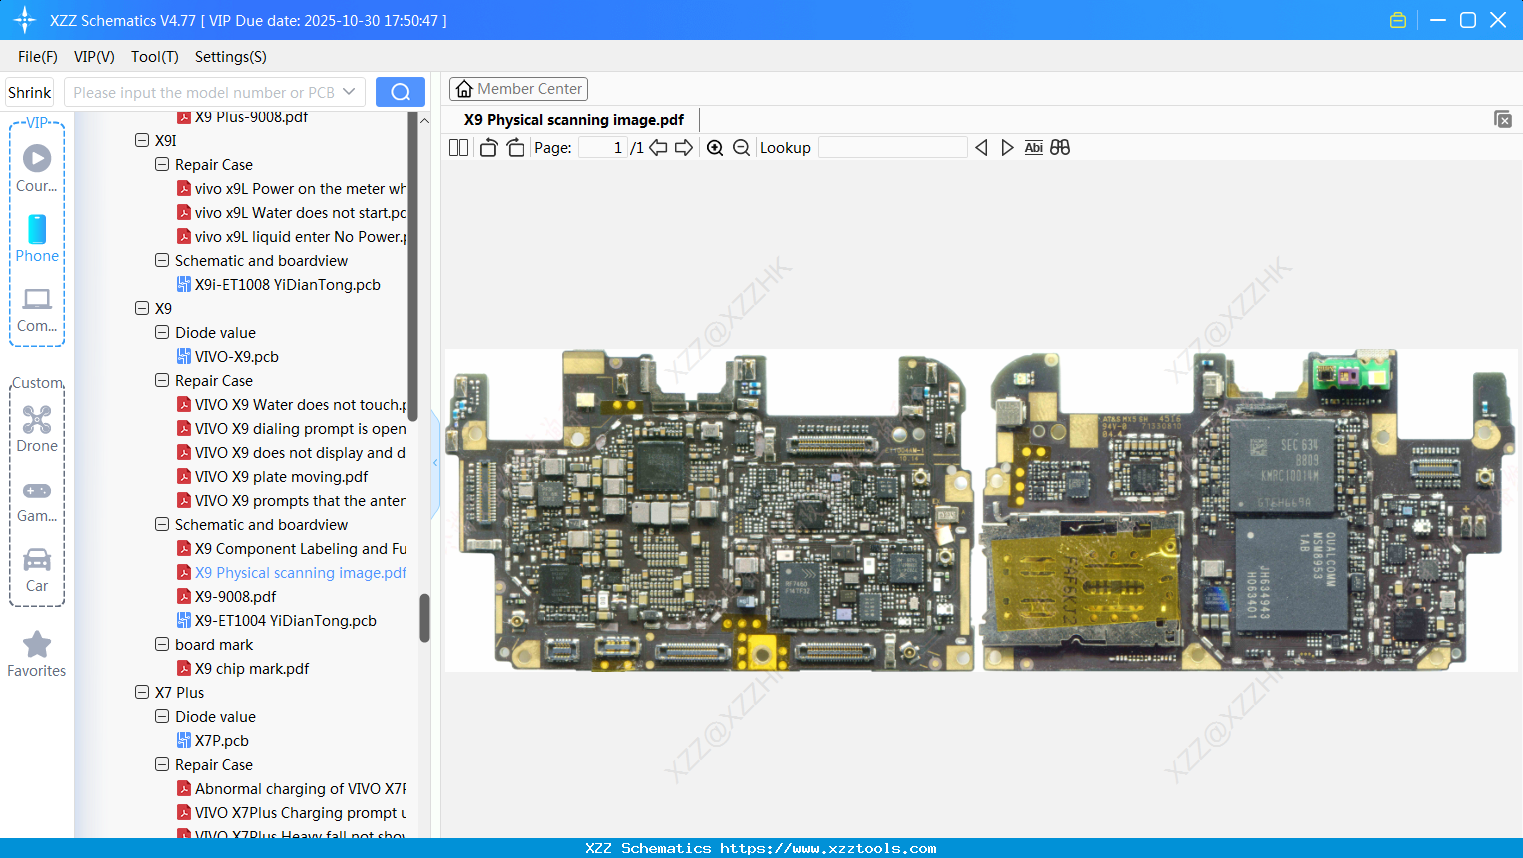The image size is (1523, 858).
Task: Rotate the page clockwise
Action: click(x=515, y=148)
